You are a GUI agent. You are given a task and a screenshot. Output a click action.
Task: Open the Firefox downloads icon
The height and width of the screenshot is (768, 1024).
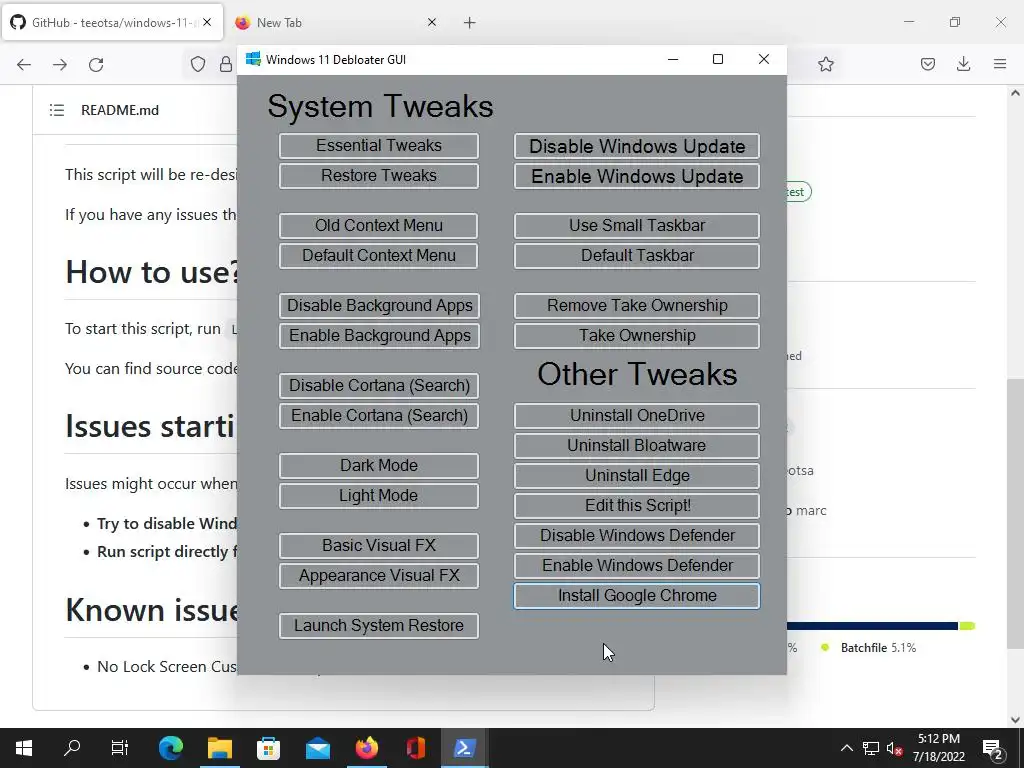tap(963, 64)
